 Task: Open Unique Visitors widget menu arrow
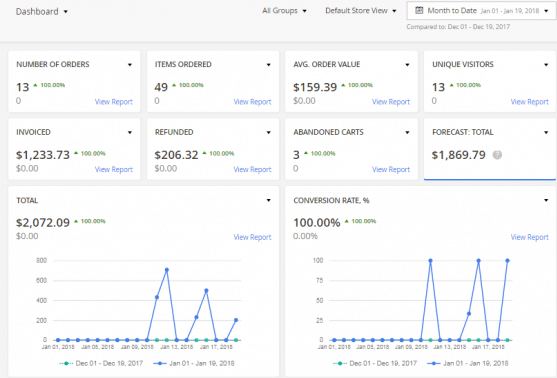click(546, 65)
